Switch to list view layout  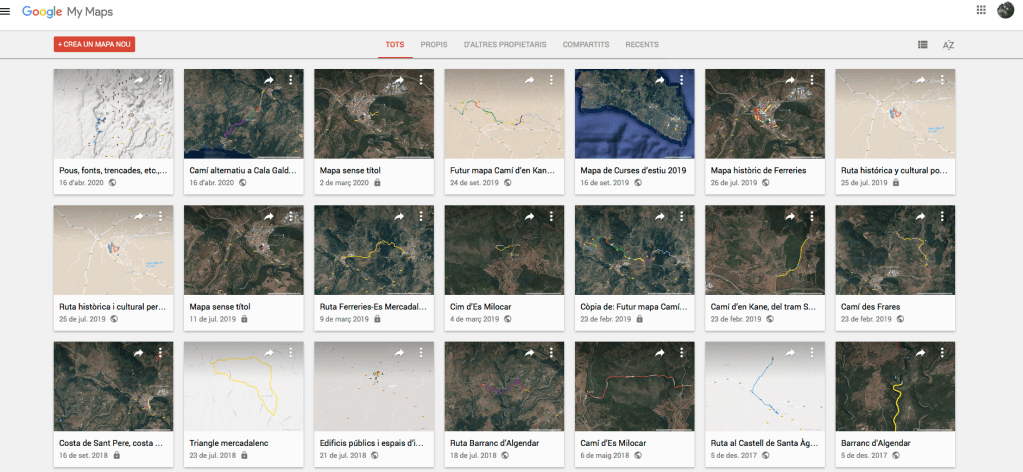coord(922,45)
